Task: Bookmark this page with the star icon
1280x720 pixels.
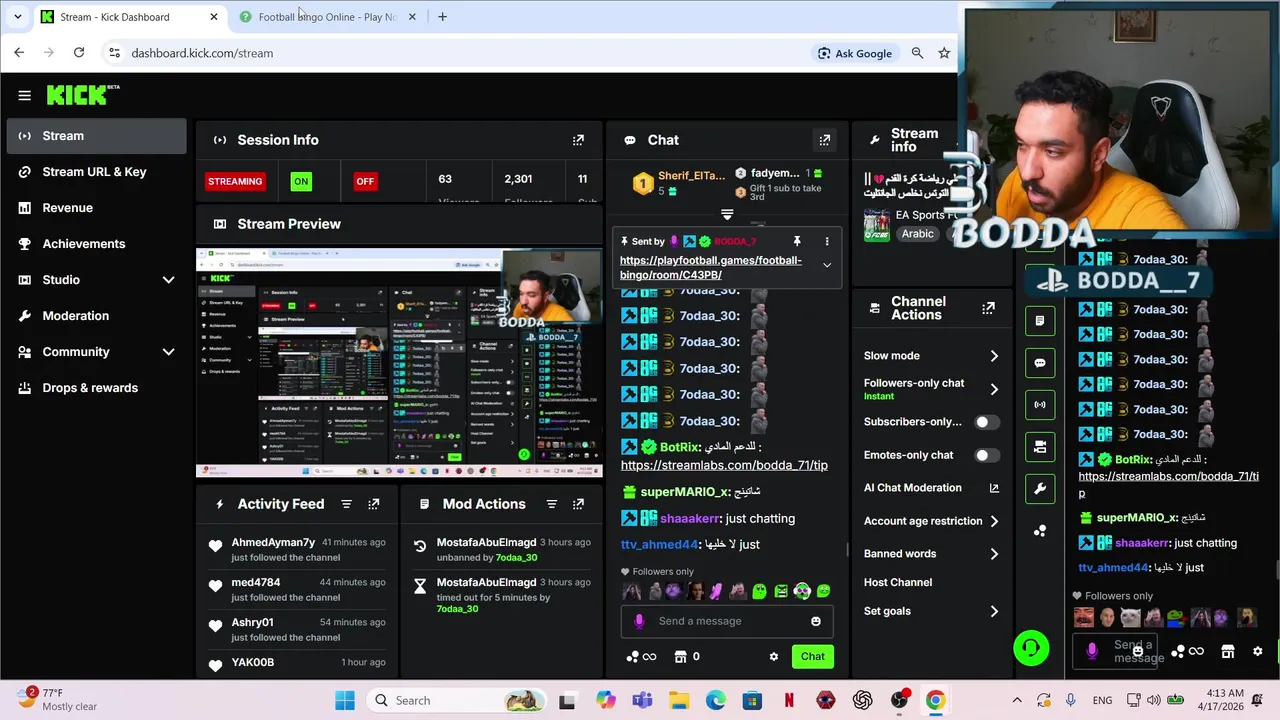Action: click(944, 53)
